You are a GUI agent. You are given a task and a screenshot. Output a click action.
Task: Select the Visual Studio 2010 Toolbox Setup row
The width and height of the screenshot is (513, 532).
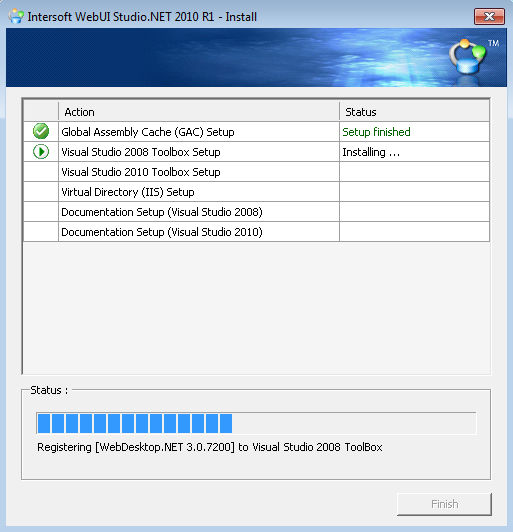(x=256, y=172)
